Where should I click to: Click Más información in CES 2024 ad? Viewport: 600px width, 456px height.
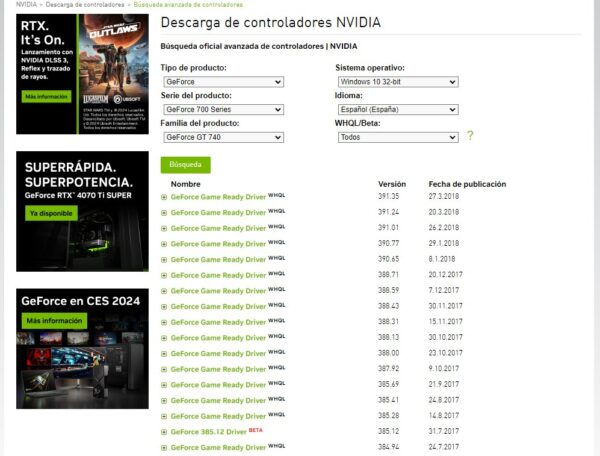[x=54, y=321]
